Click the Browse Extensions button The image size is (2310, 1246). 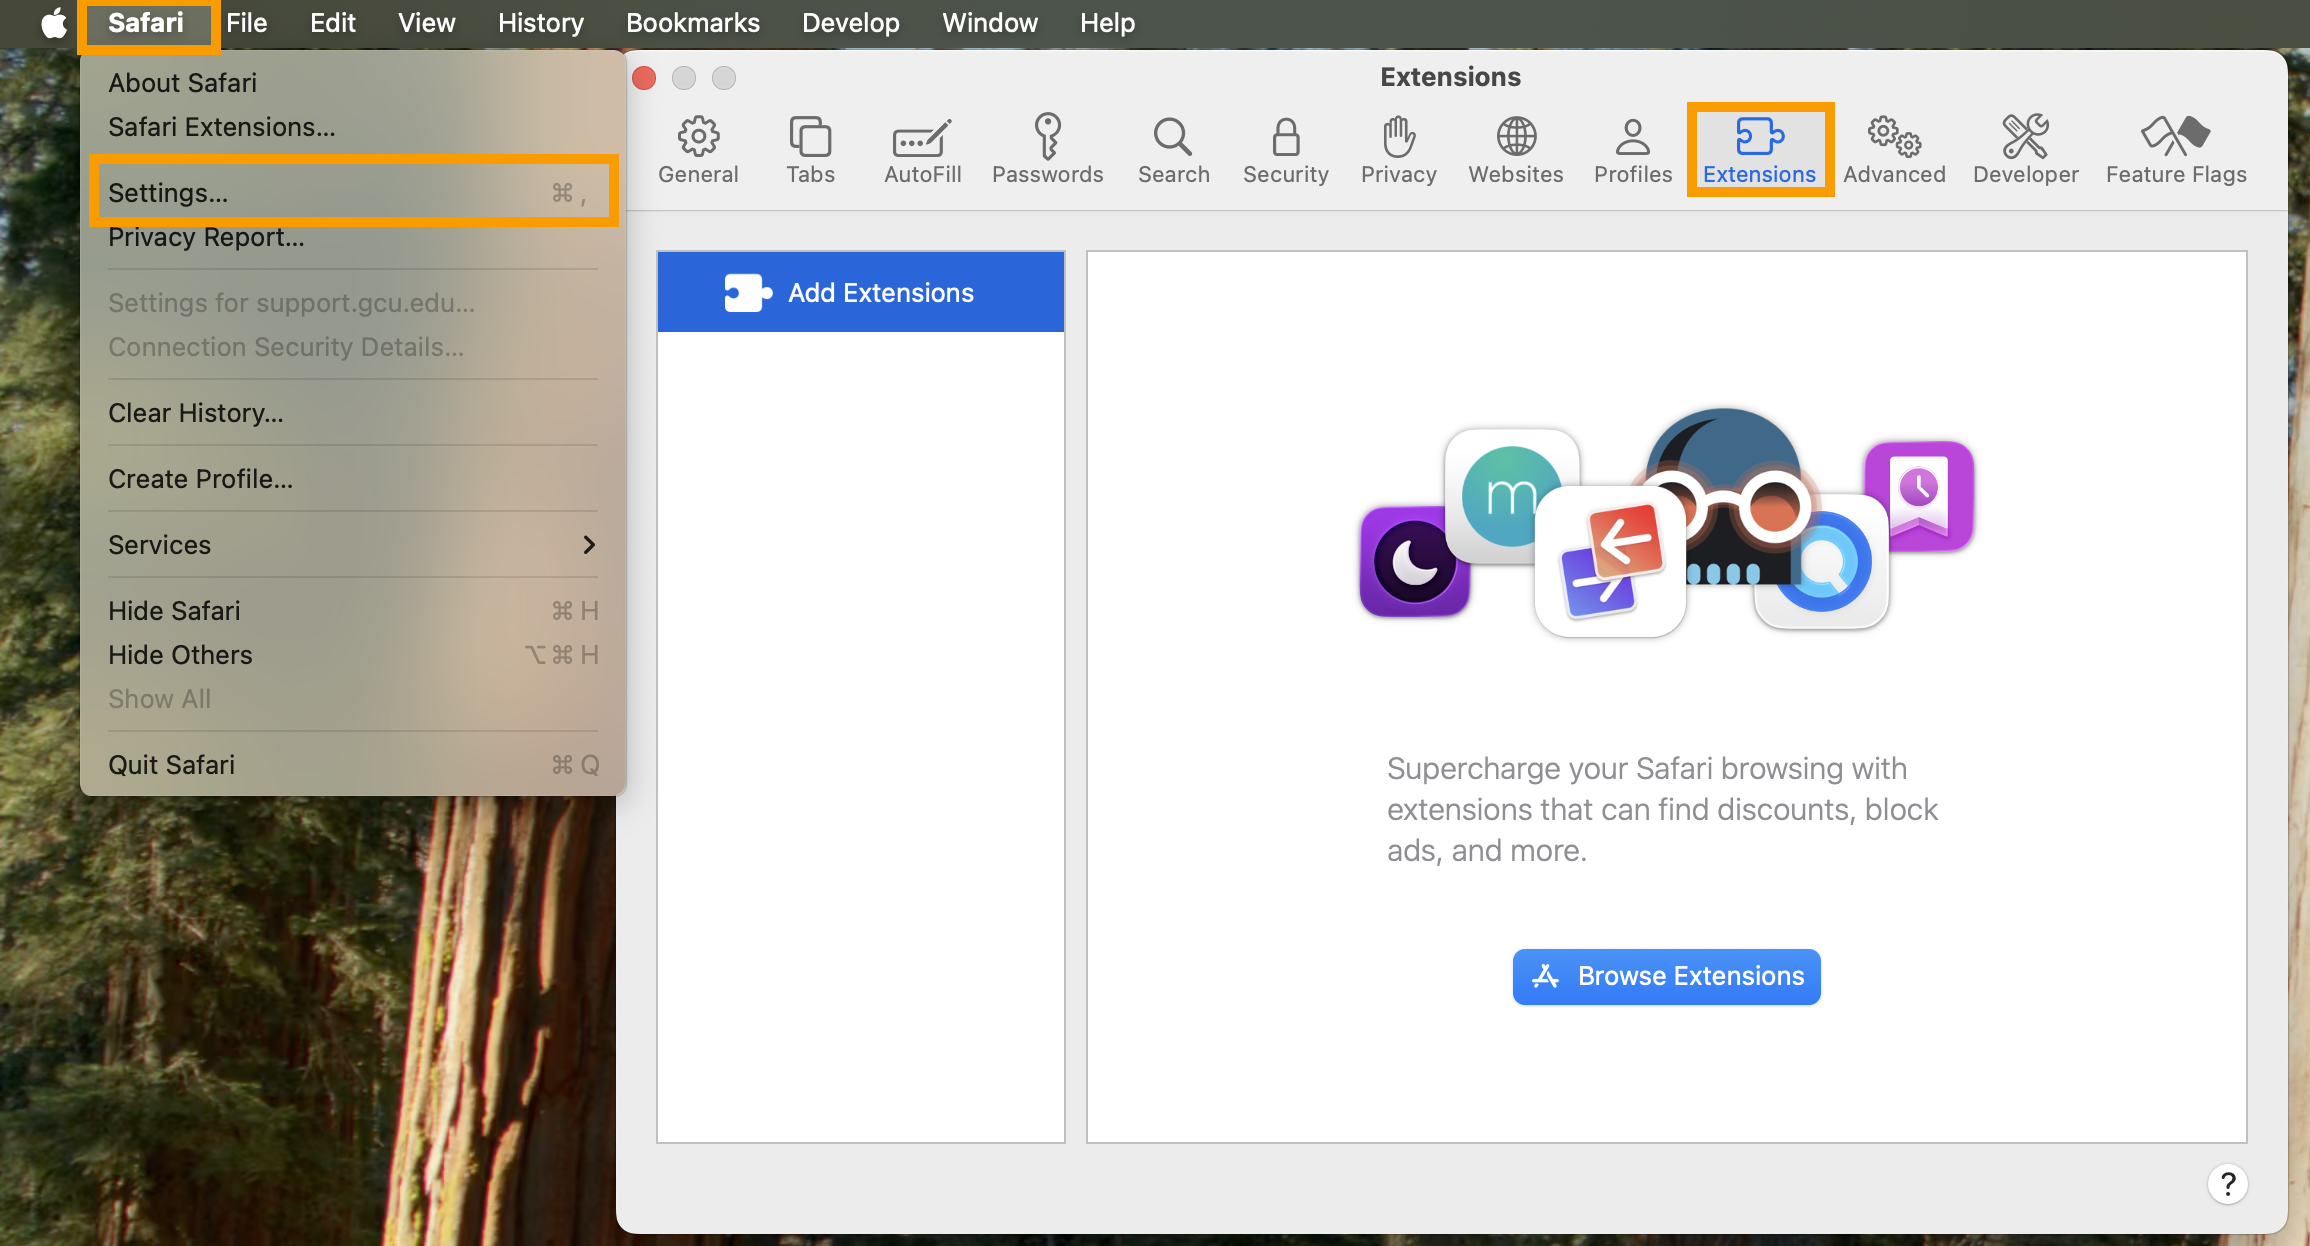click(x=1666, y=976)
